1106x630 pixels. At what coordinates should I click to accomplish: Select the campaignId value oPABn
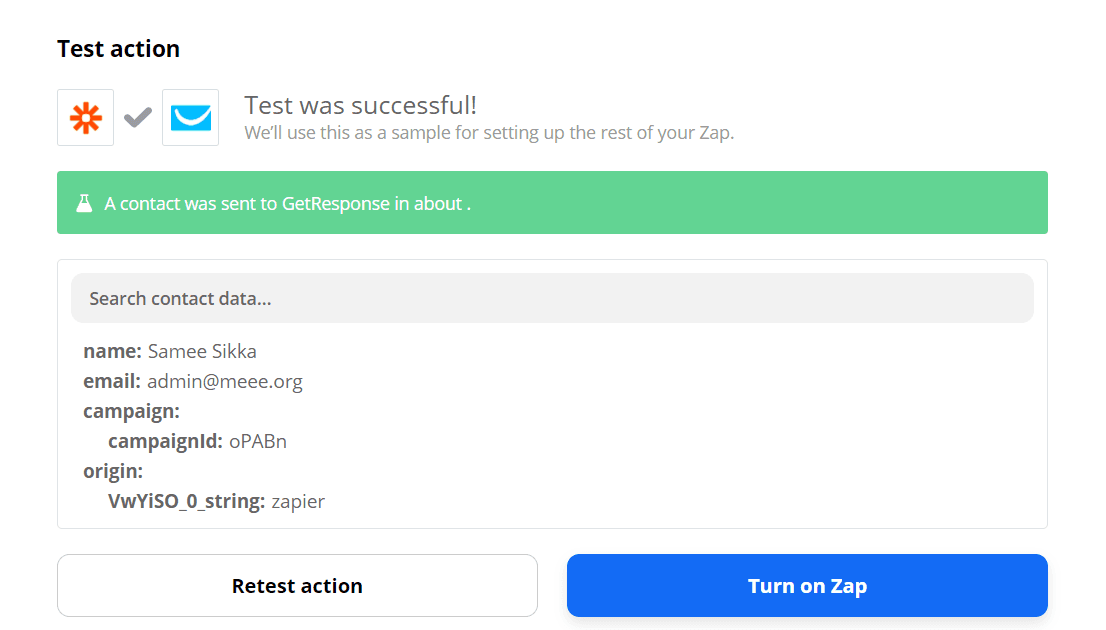[x=258, y=441]
